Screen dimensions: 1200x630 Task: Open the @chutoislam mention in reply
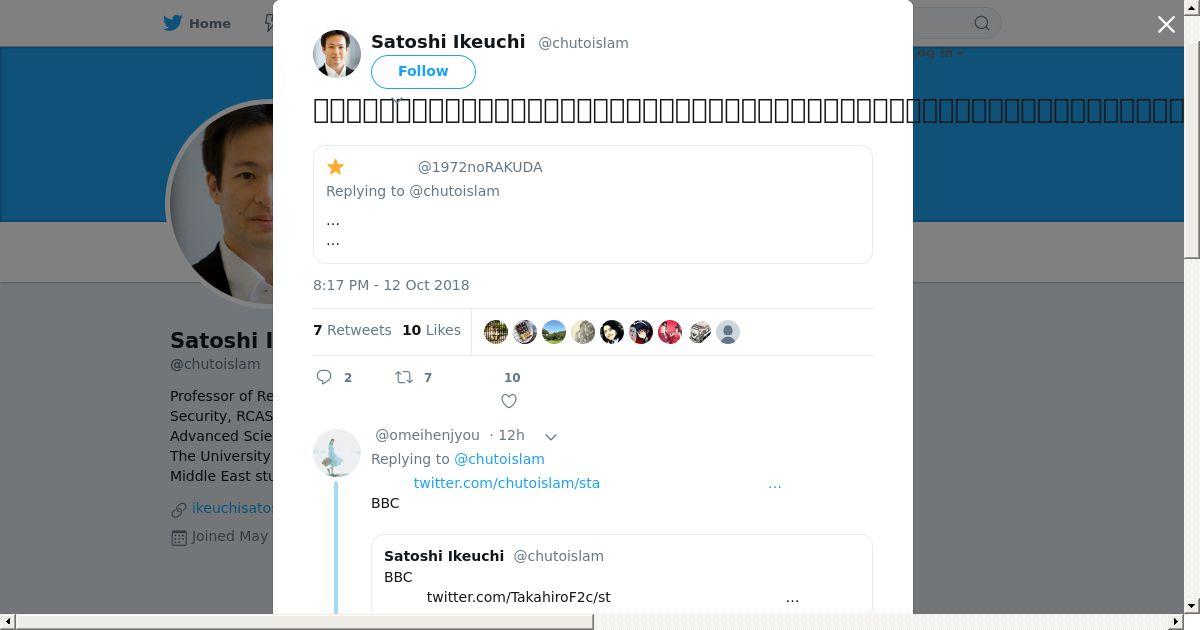point(499,459)
